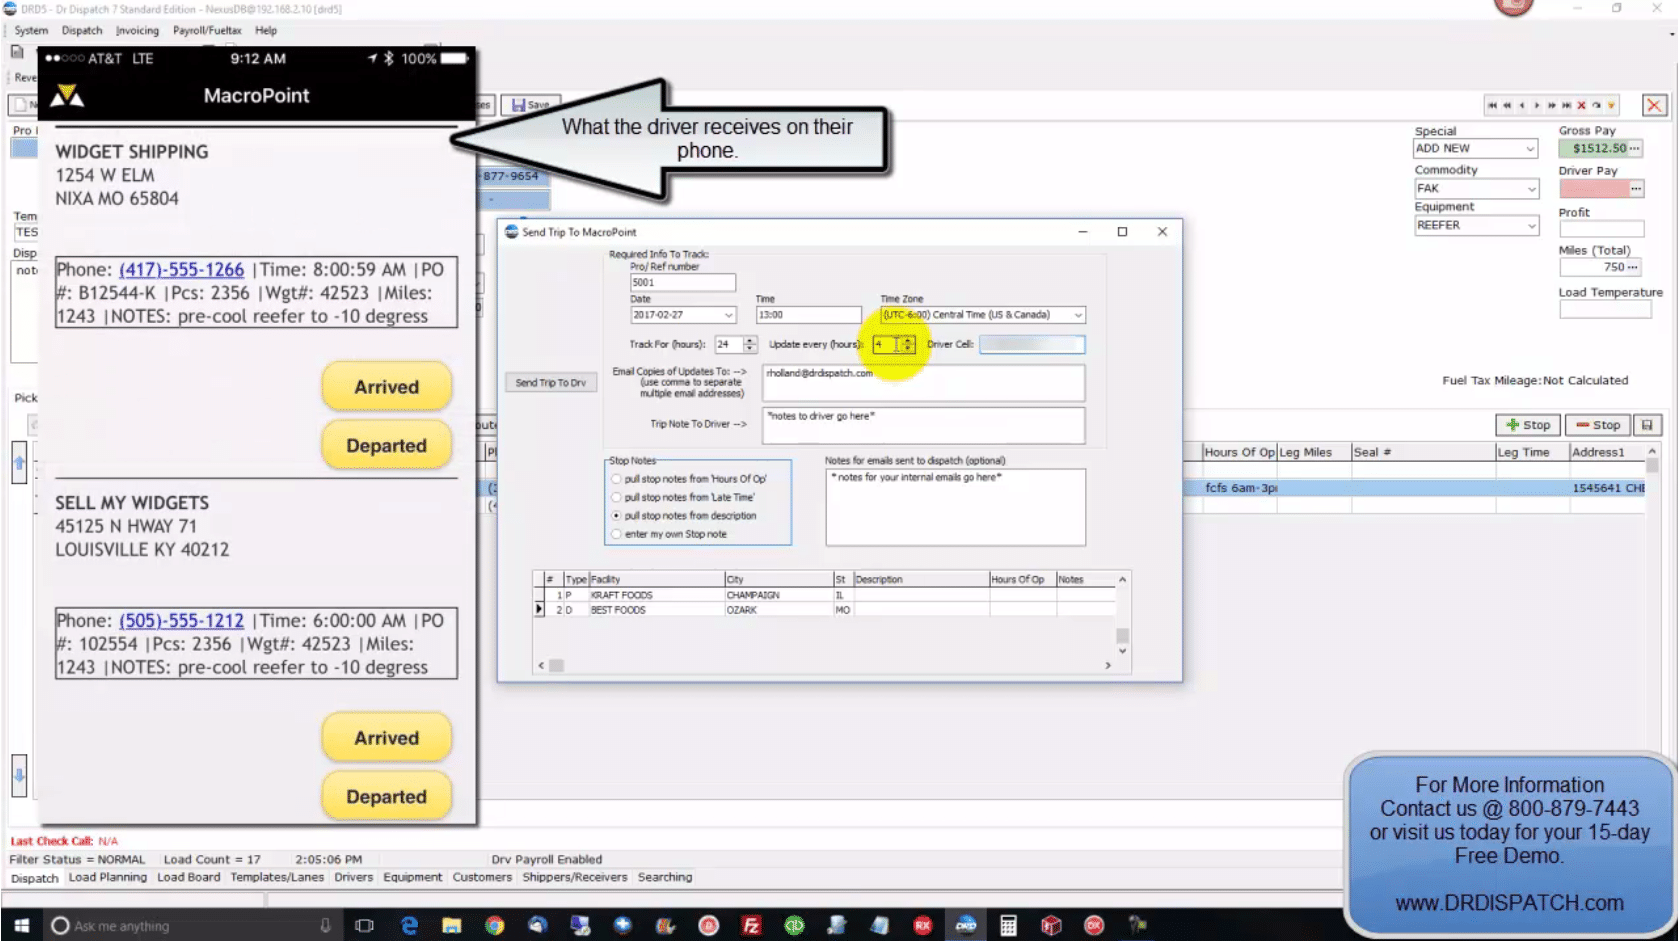Open the System menu
1678x941 pixels.
pos(31,30)
